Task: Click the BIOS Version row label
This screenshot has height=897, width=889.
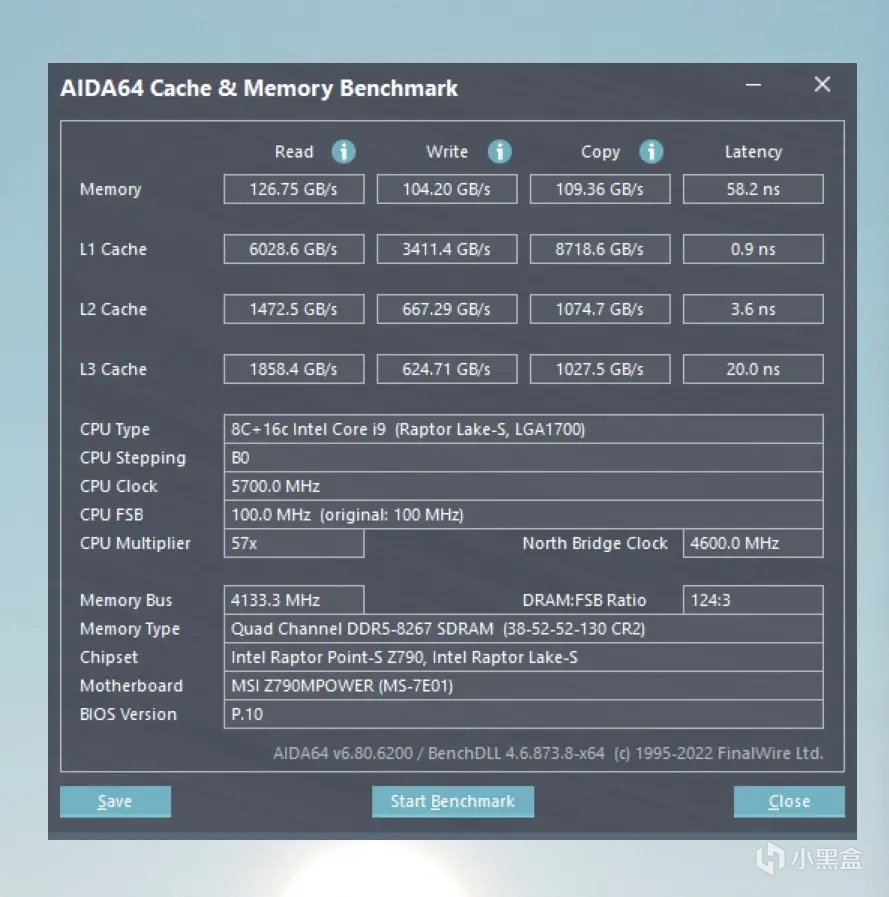Action: (128, 715)
